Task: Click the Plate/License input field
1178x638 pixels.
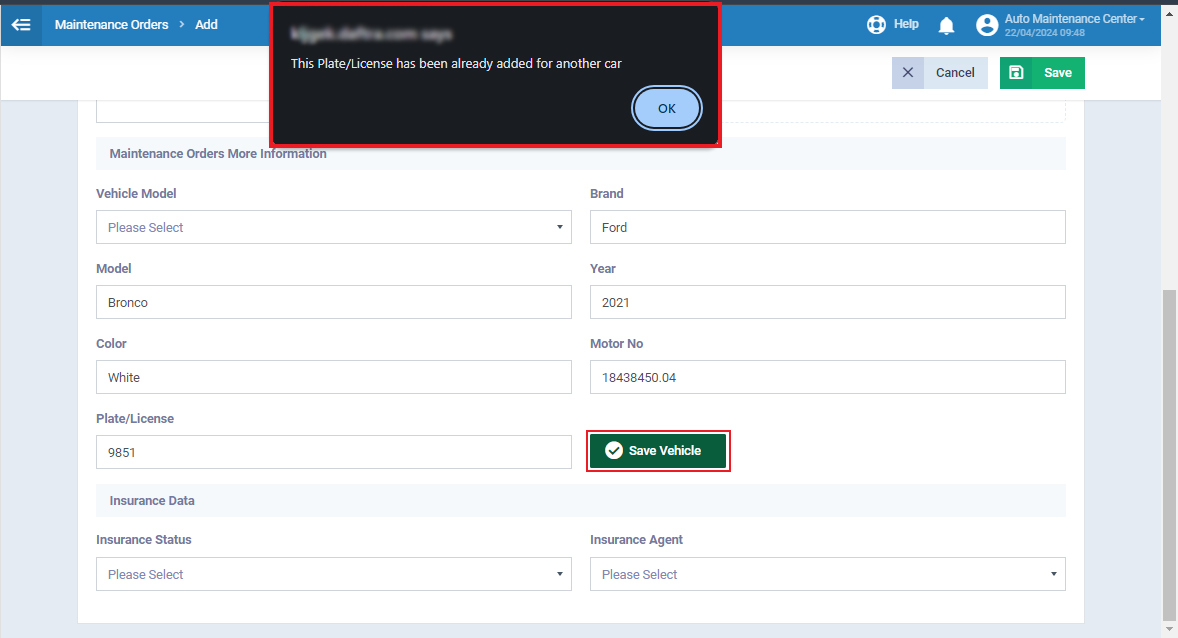Action: pos(333,452)
